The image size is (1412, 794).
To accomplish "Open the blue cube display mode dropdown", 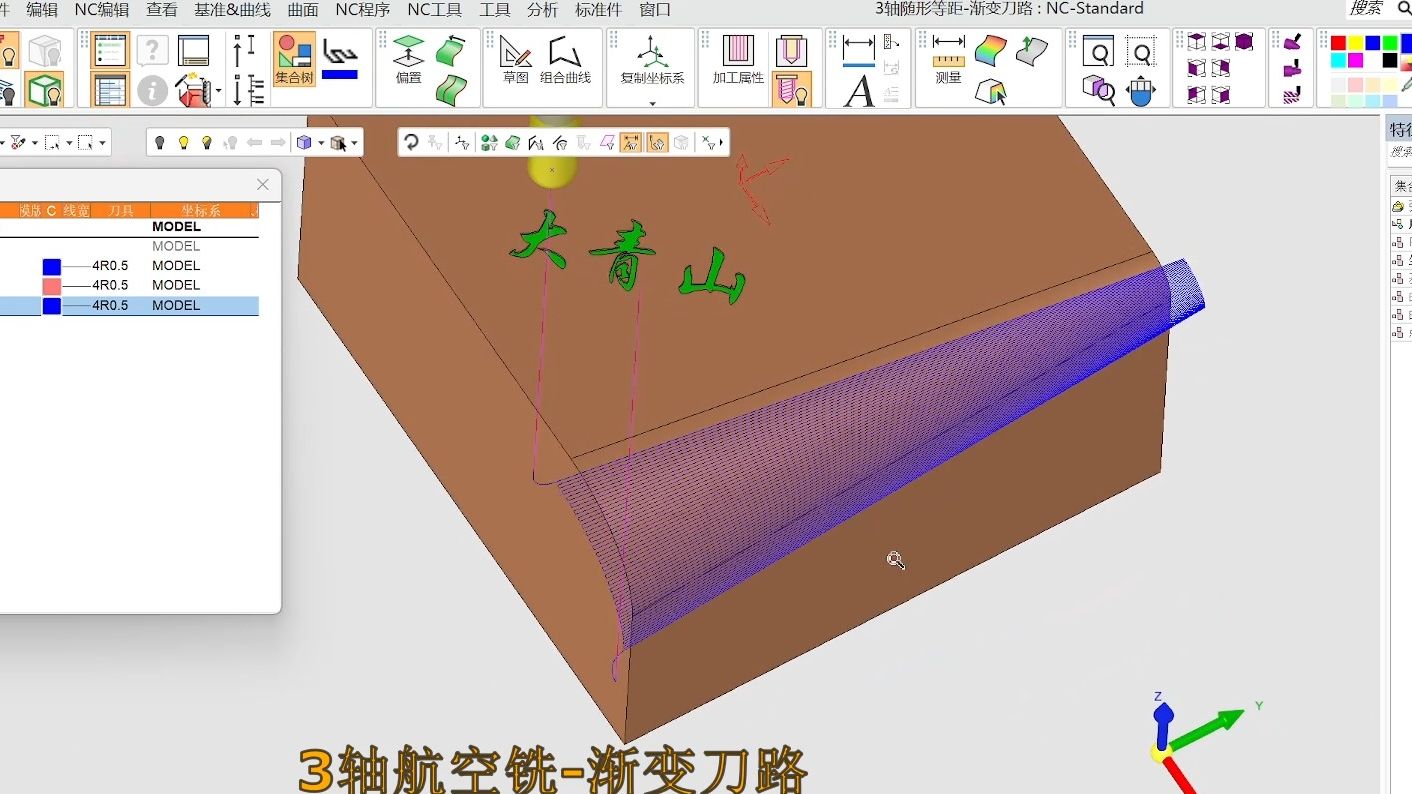I will (320, 143).
